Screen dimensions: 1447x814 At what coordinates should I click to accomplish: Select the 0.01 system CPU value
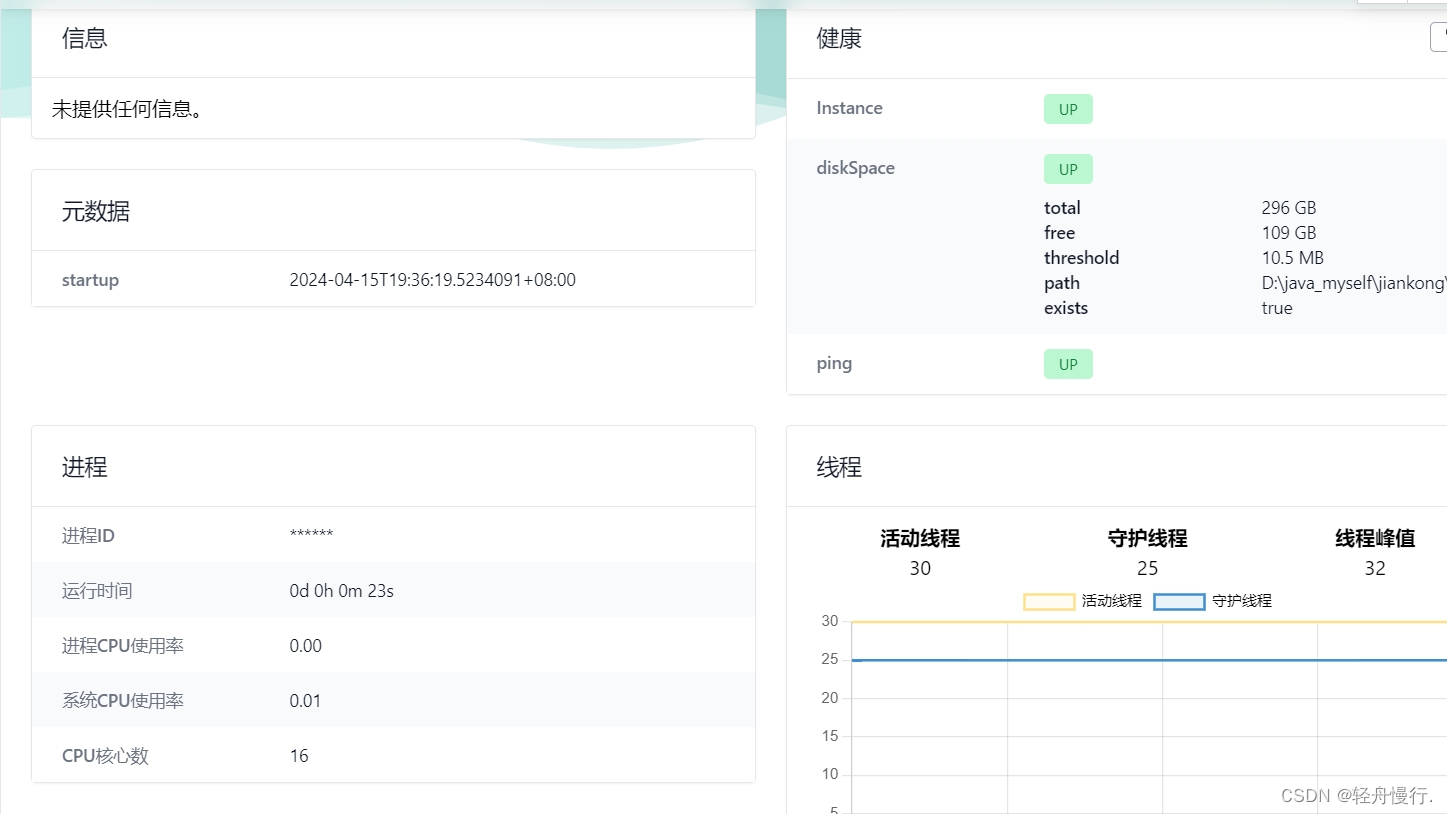tap(306, 701)
